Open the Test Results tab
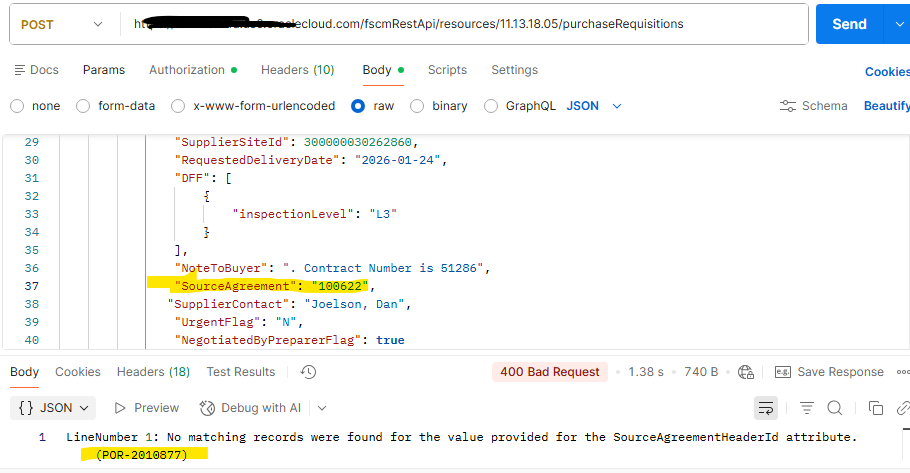The width and height of the screenshot is (910, 473). (241, 372)
